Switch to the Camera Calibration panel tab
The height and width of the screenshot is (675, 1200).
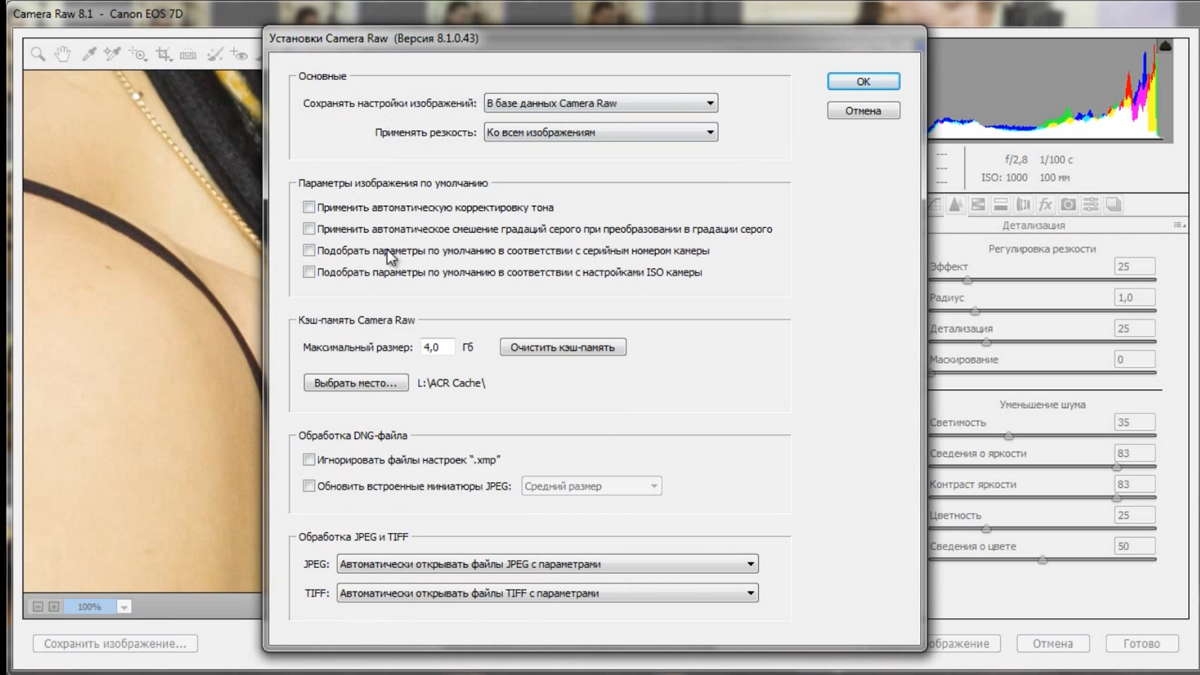(1067, 204)
